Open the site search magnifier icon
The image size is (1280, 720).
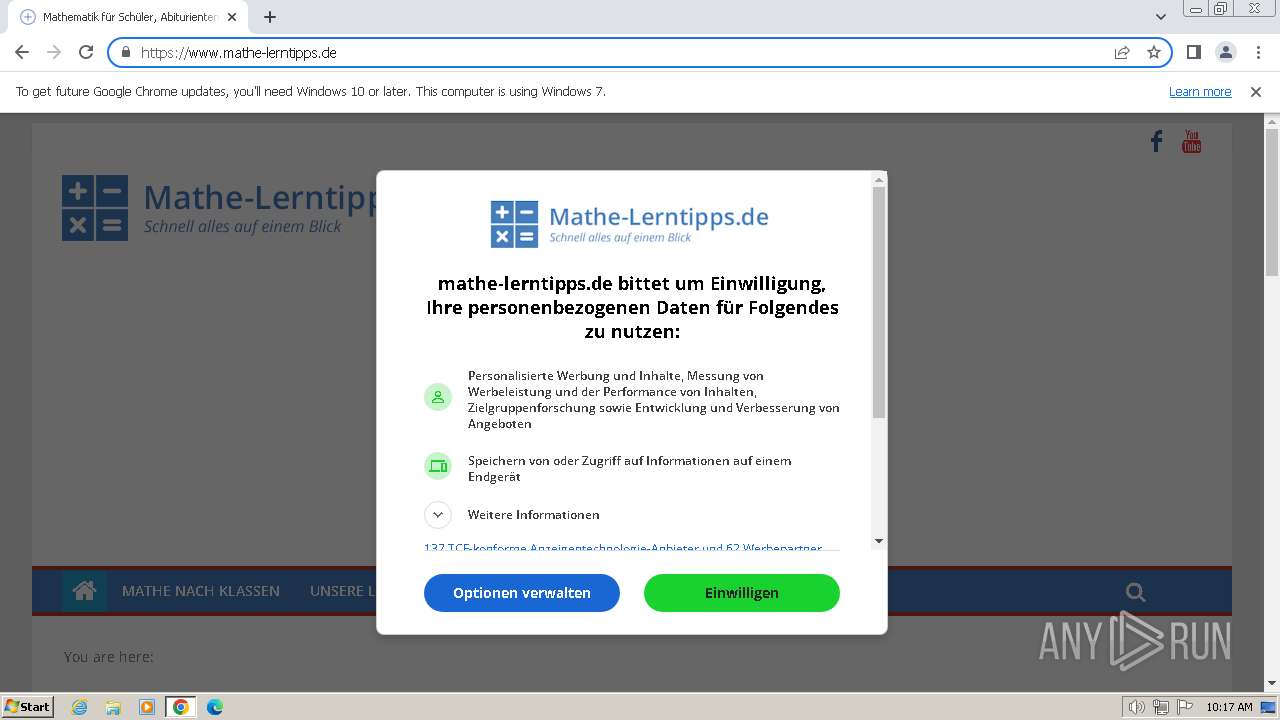(x=1135, y=592)
